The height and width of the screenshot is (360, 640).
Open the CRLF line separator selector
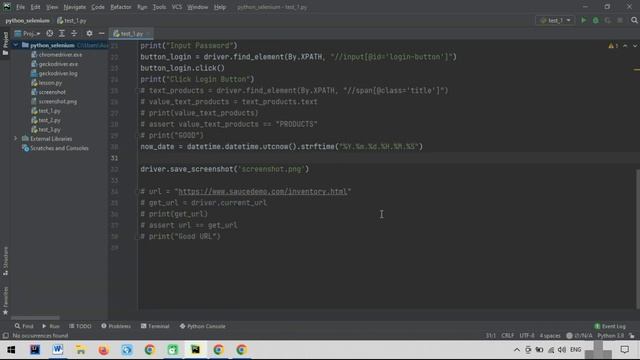508,336
